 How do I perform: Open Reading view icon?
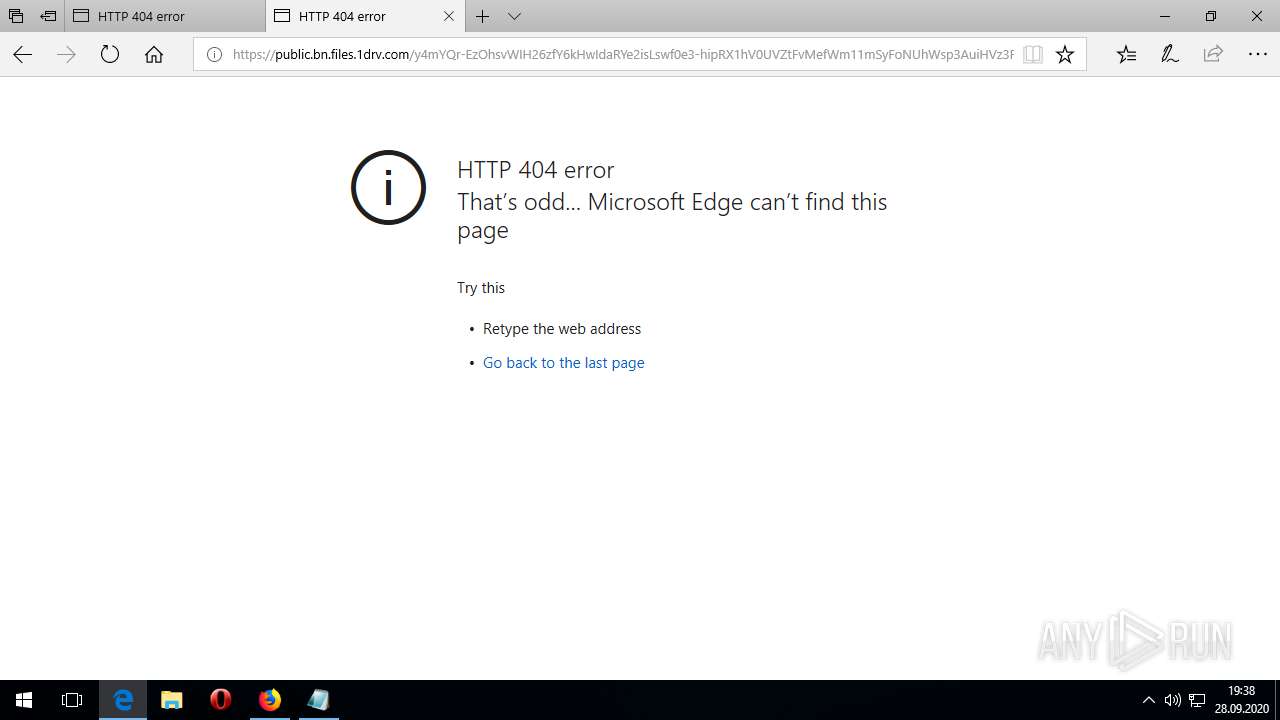[x=1033, y=55]
